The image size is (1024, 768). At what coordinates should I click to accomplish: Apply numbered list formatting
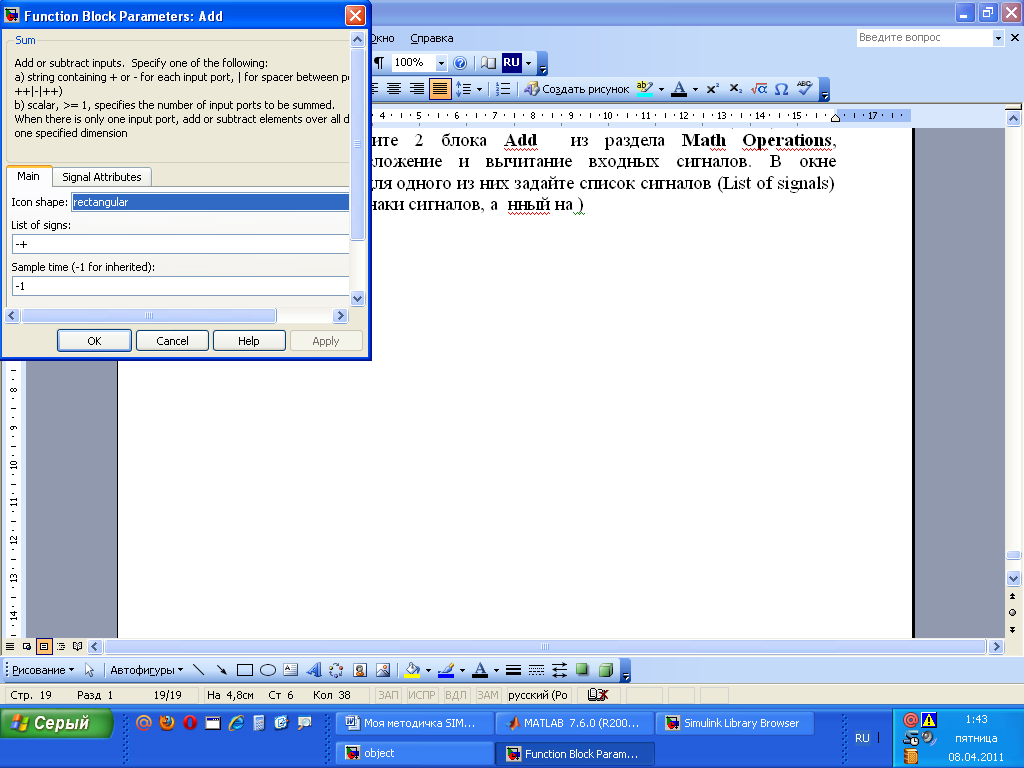502,89
